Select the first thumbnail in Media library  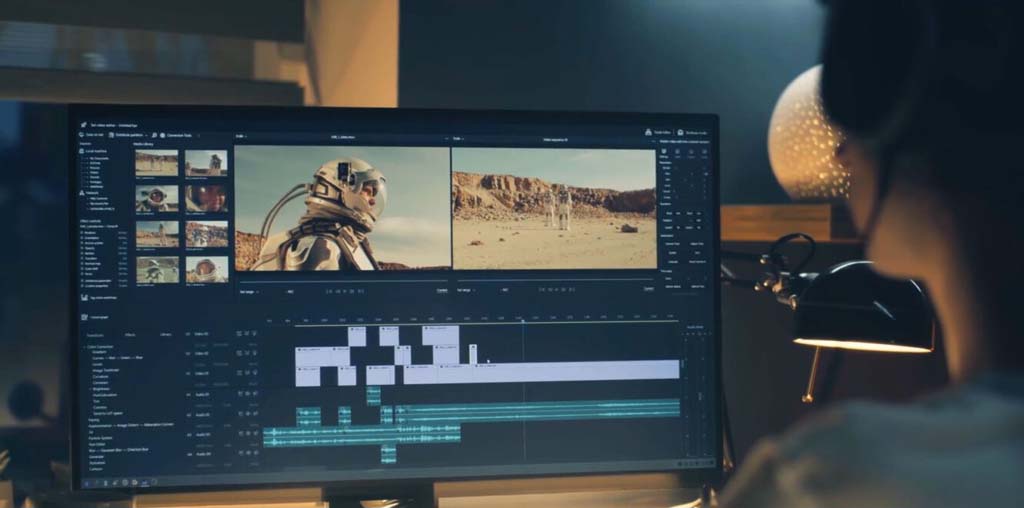pos(157,163)
